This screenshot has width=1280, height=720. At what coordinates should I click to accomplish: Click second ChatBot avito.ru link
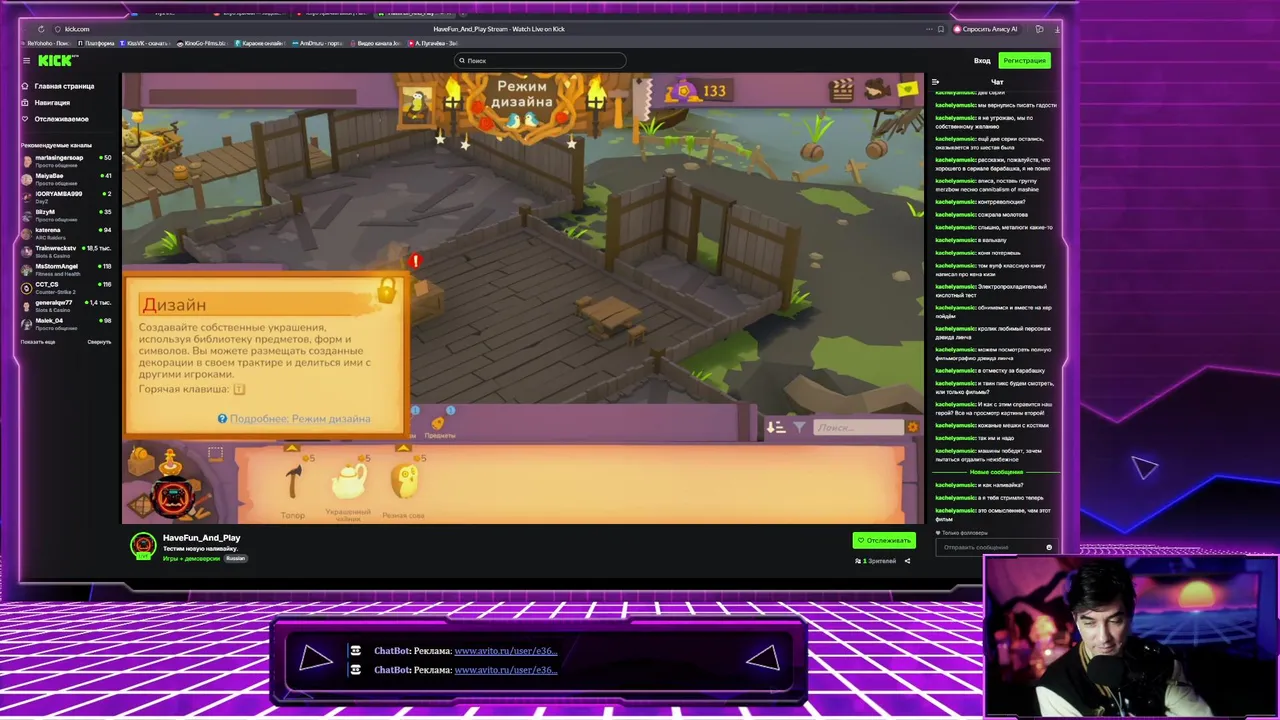[x=505, y=670]
